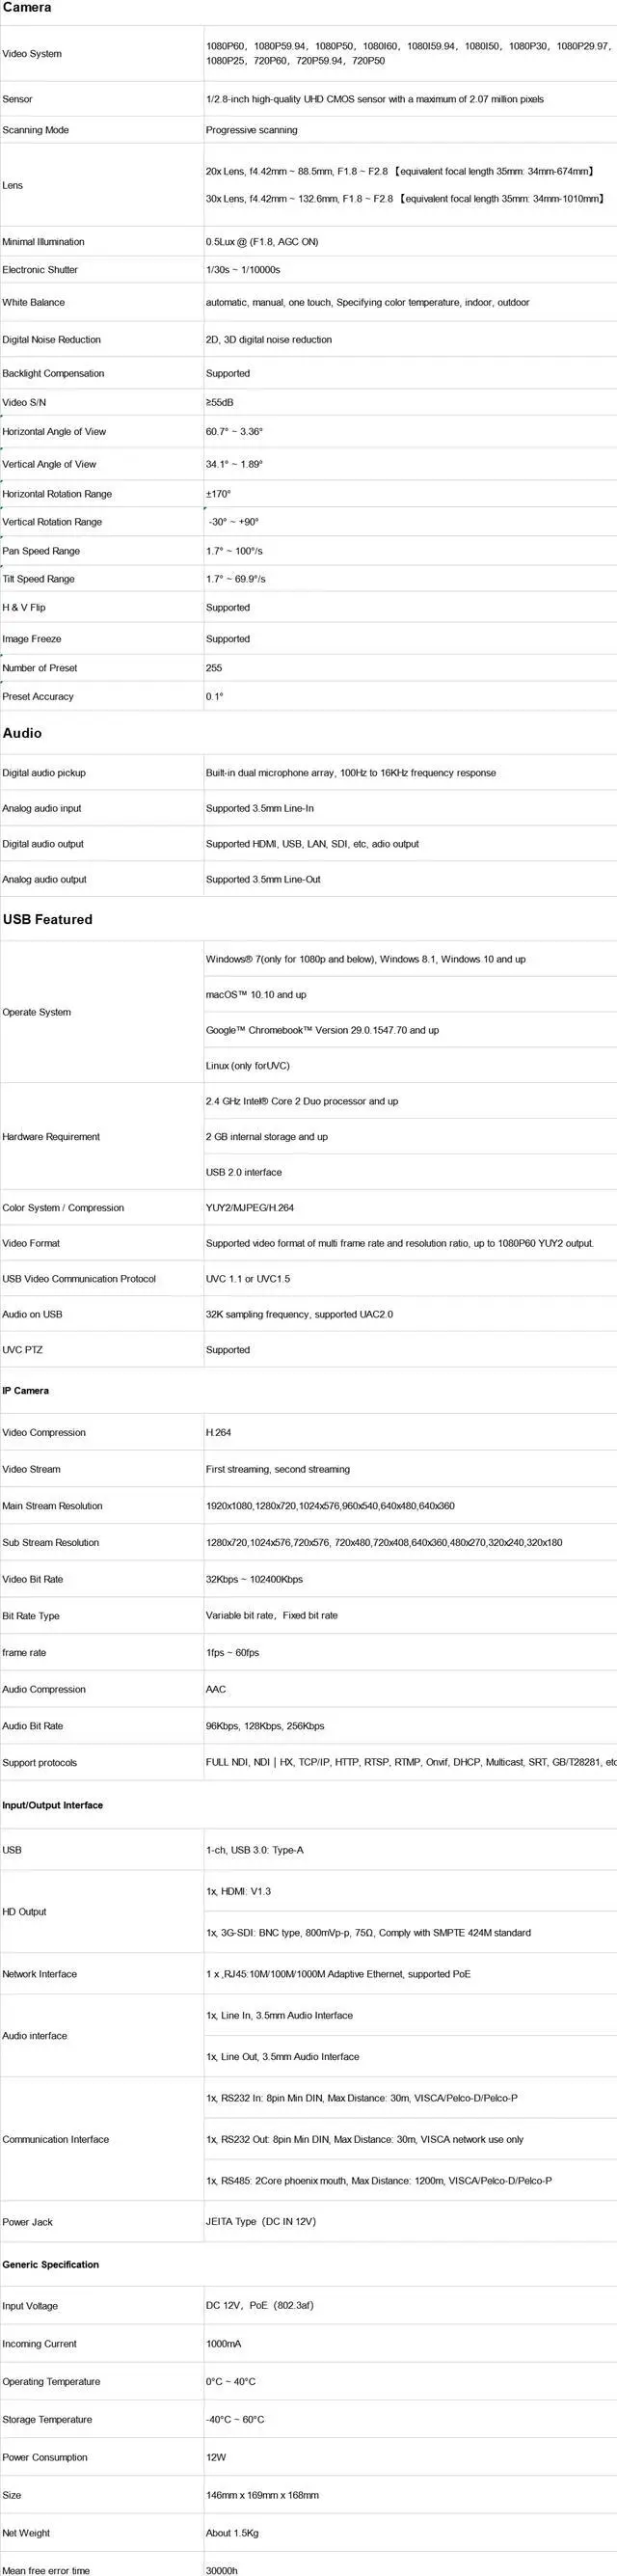Click the Camera section heading

click(27, 8)
